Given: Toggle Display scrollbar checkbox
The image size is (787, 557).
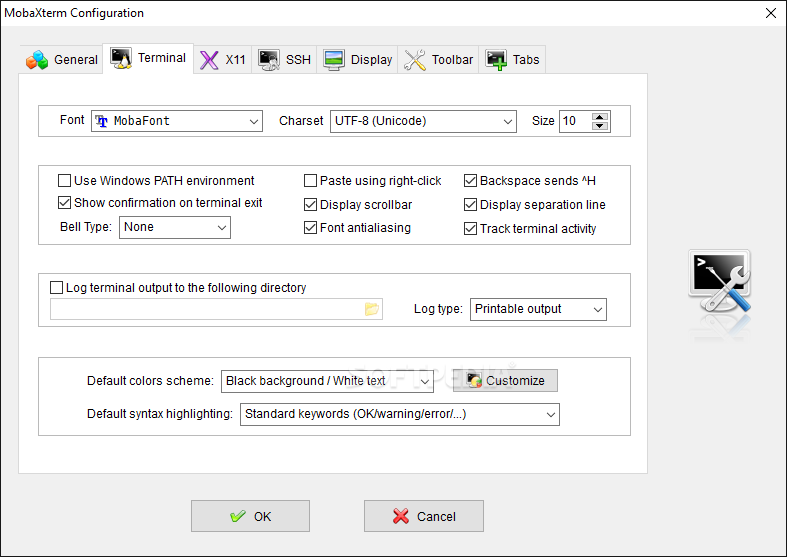Looking at the screenshot, I should [311, 205].
